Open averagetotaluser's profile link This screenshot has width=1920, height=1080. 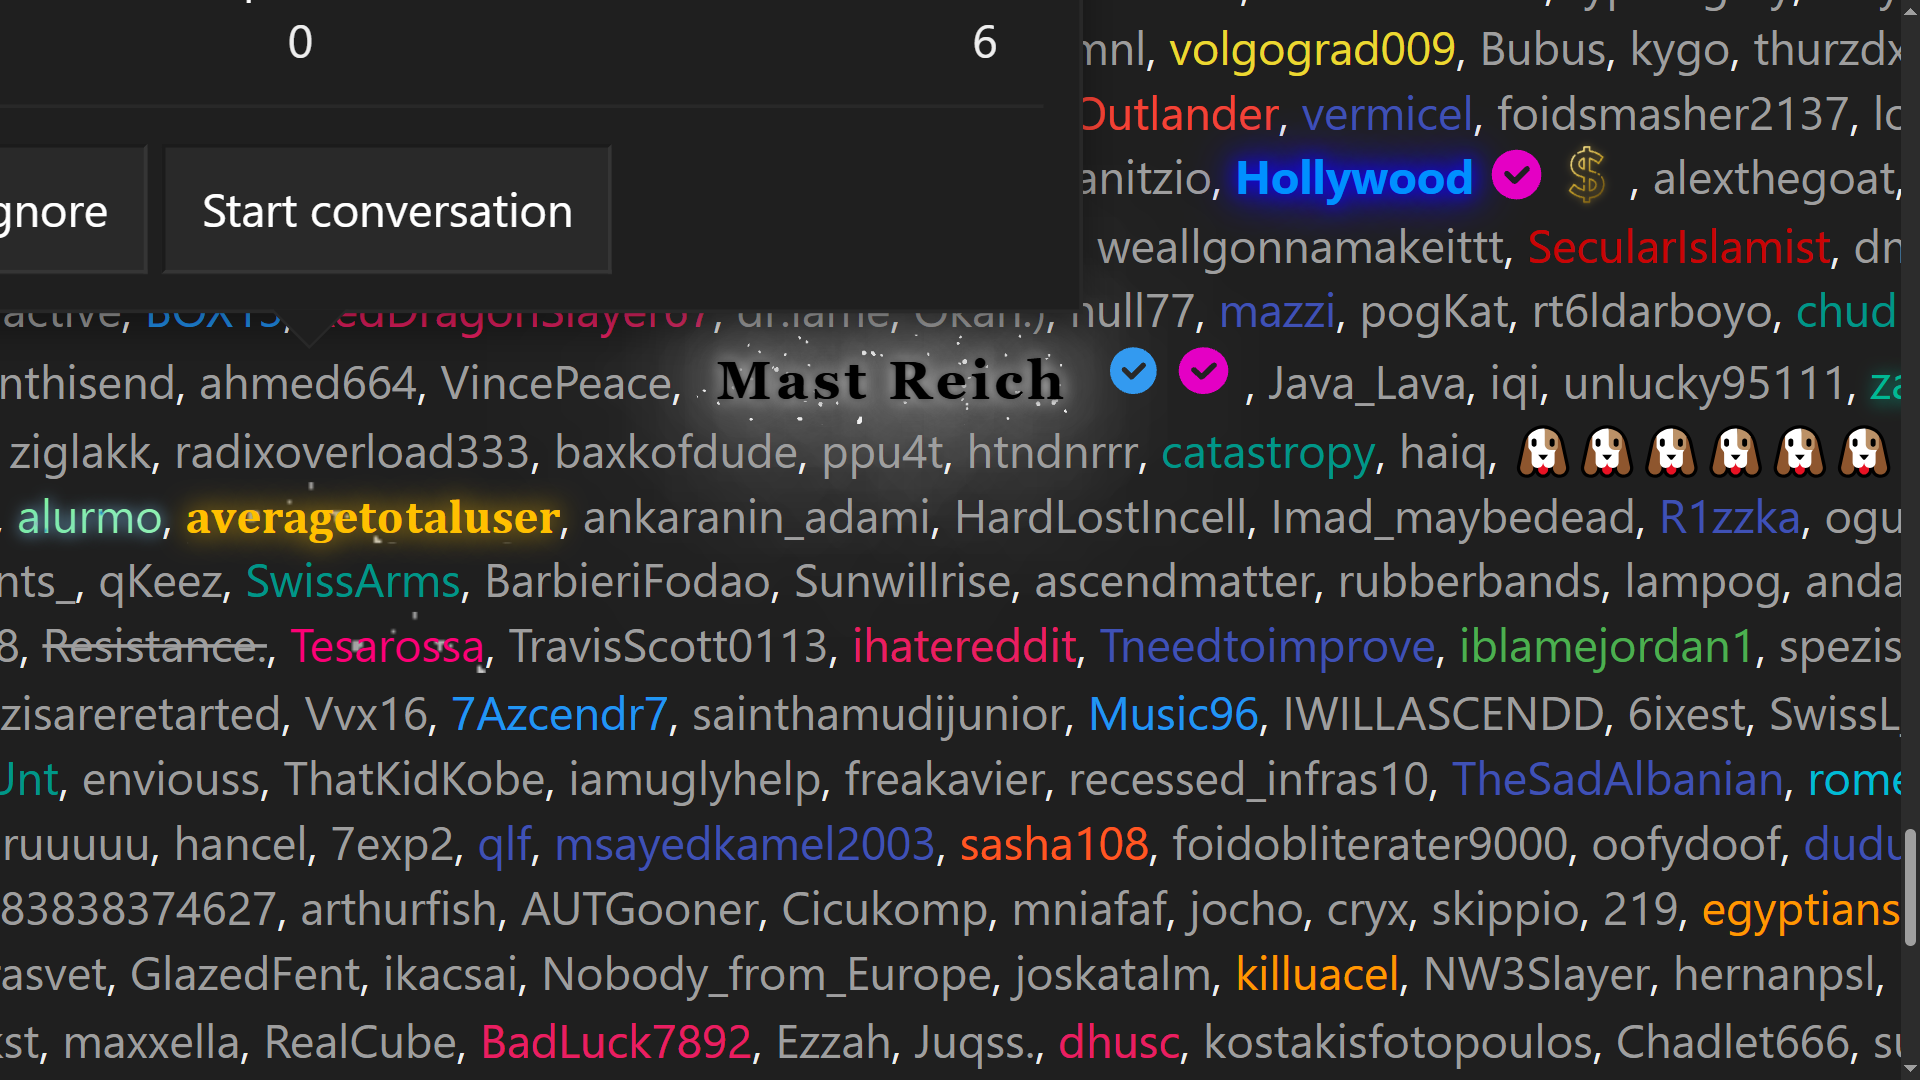tap(372, 517)
